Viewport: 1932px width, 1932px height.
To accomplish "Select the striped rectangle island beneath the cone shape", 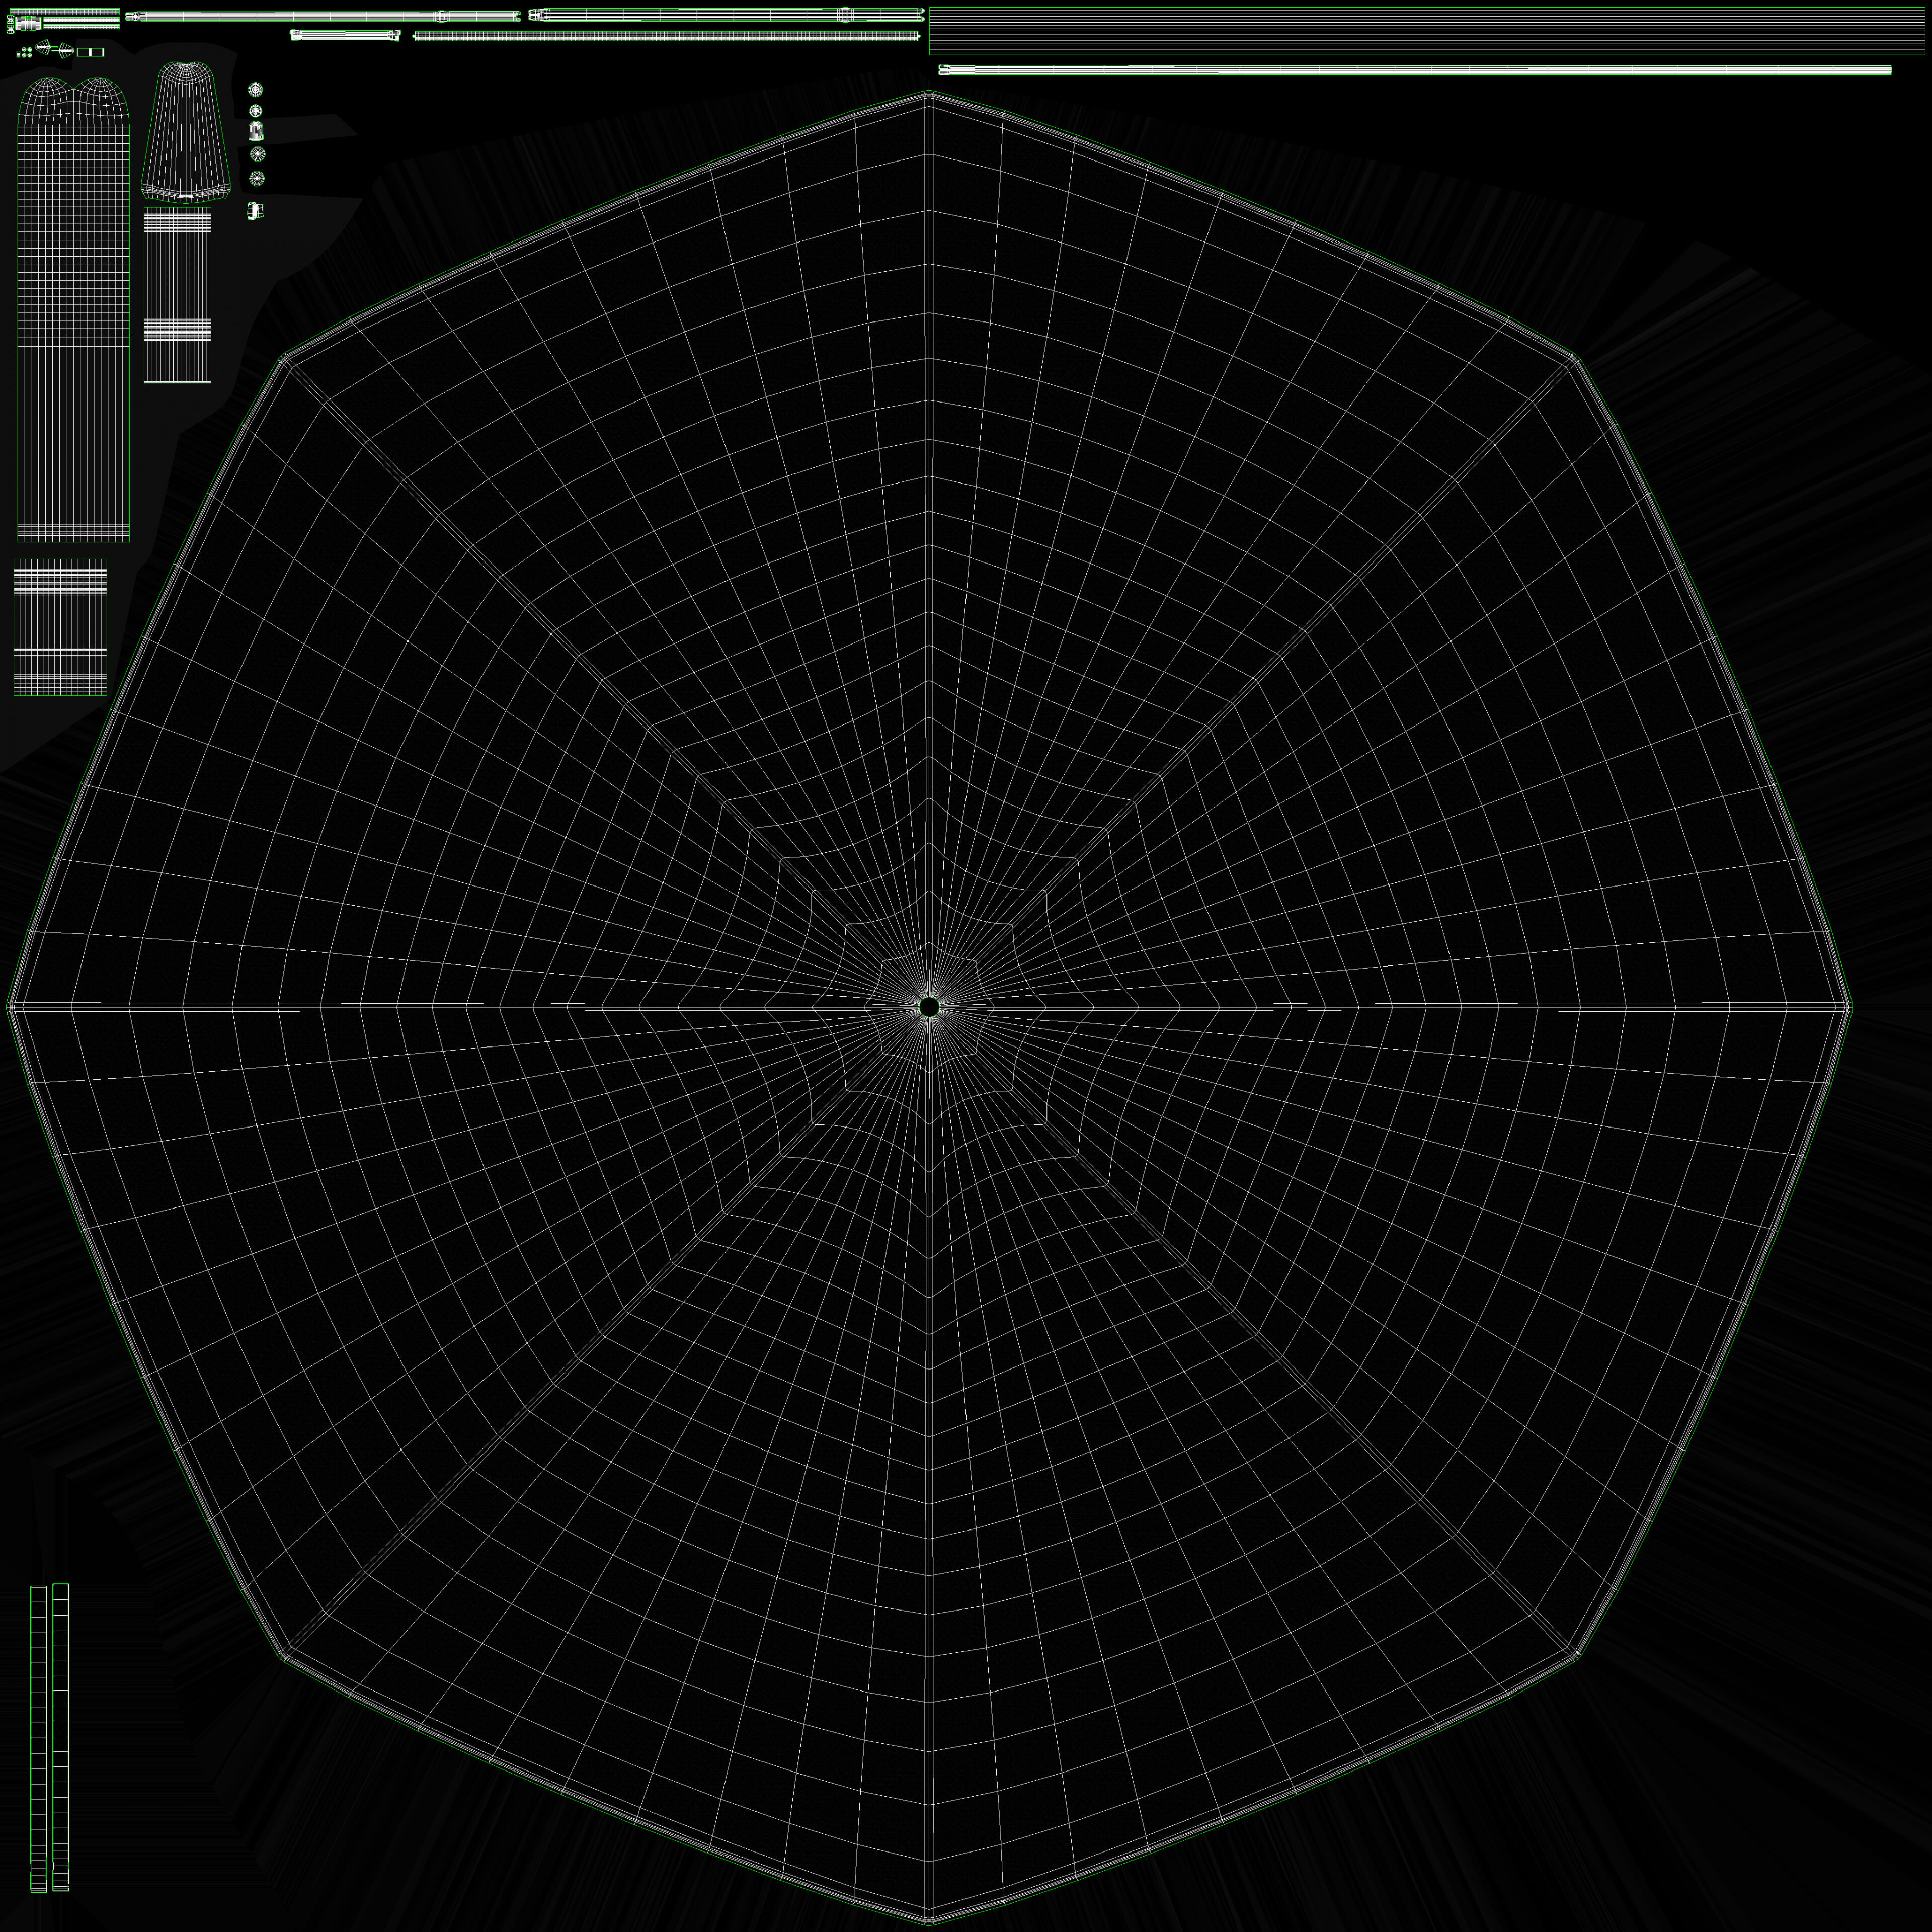I will 178,296.
